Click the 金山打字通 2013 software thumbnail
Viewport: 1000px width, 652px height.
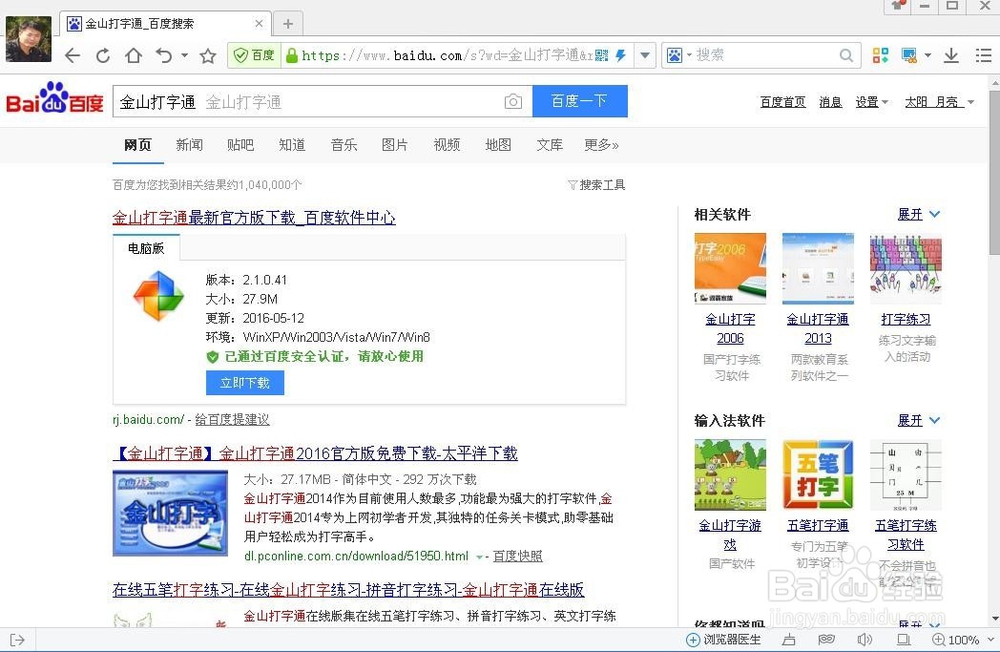[x=818, y=268]
